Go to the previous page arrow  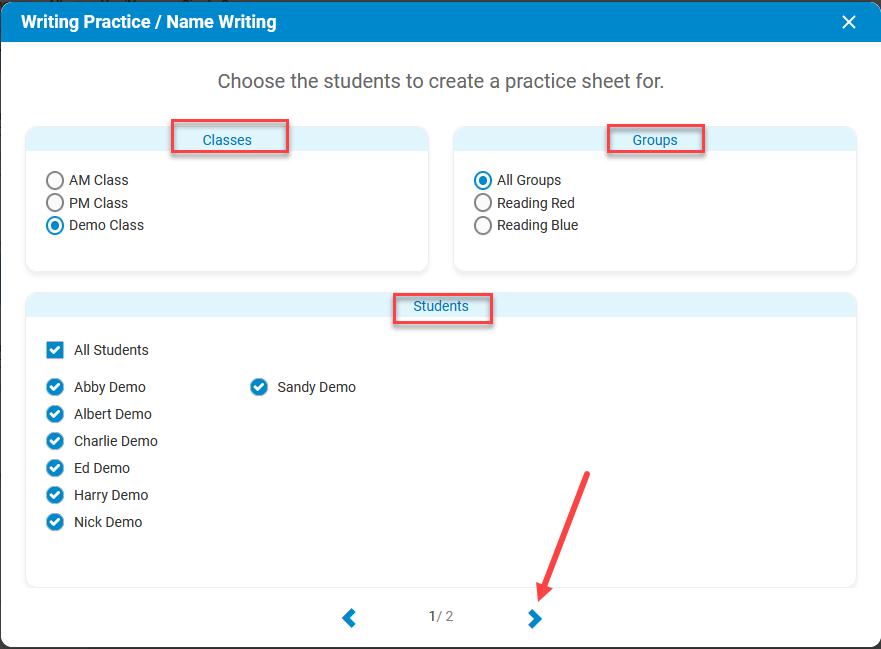(349, 618)
